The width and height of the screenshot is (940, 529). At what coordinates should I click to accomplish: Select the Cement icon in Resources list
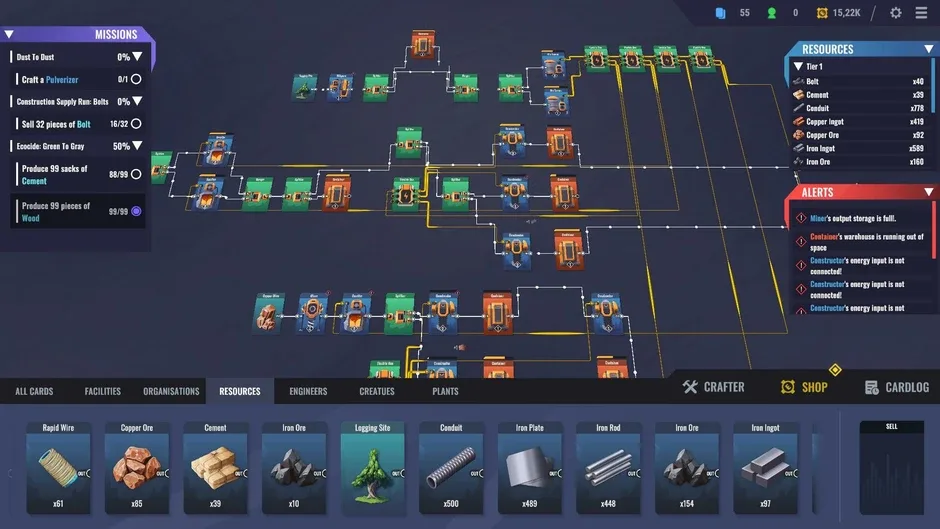[x=799, y=95]
